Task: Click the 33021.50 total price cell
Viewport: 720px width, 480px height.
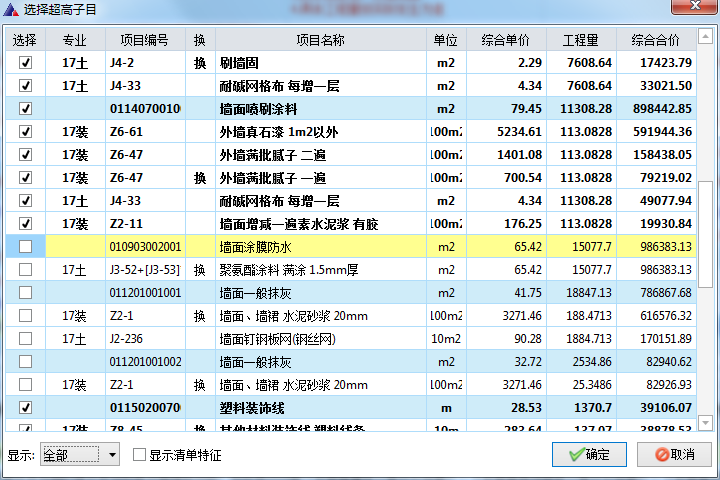Action: pyautogui.click(x=656, y=85)
